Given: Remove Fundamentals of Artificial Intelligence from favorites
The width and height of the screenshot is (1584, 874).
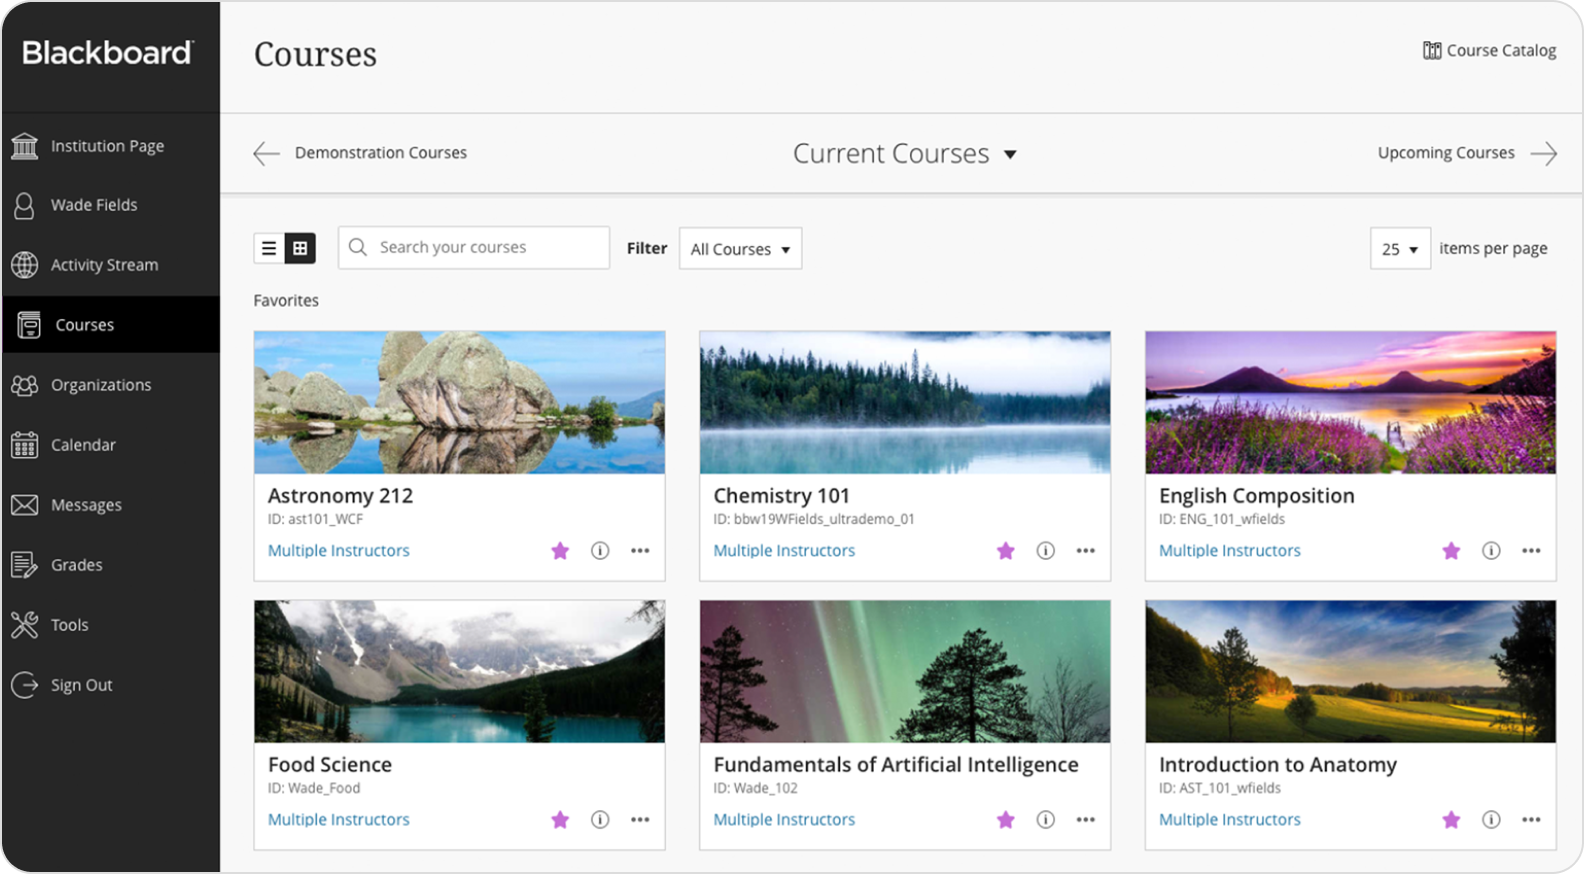Looking at the screenshot, I should click(1005, 820).
